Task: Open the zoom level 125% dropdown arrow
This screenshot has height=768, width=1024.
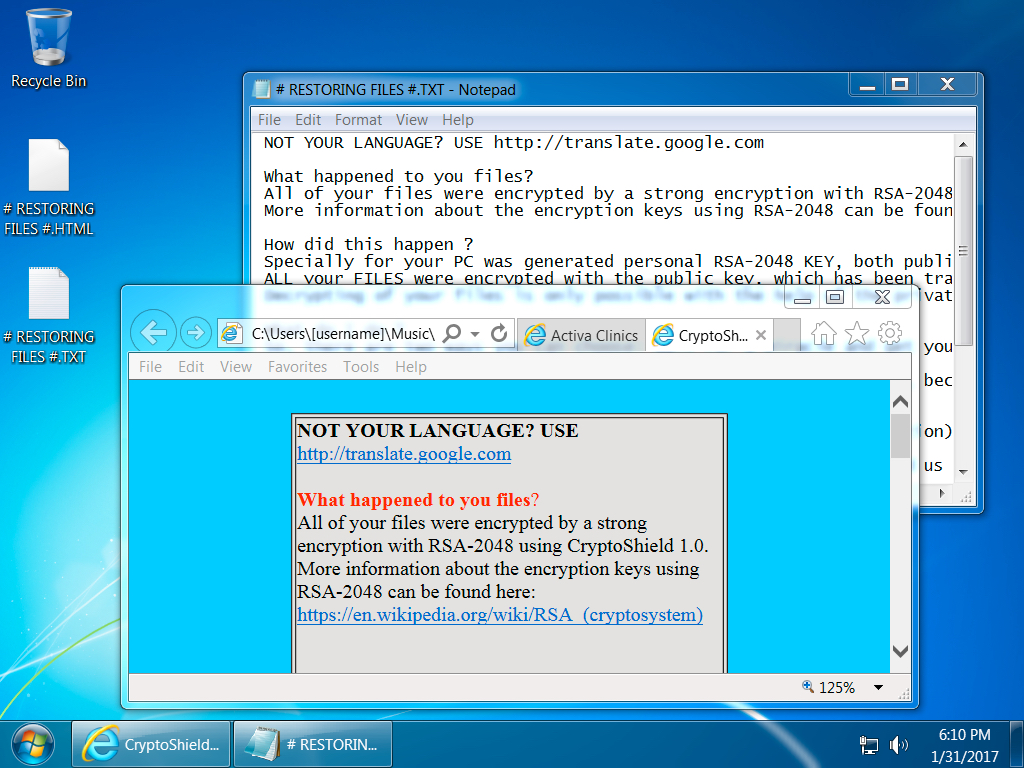Action: pyautogui.click(x=878, y=687)
